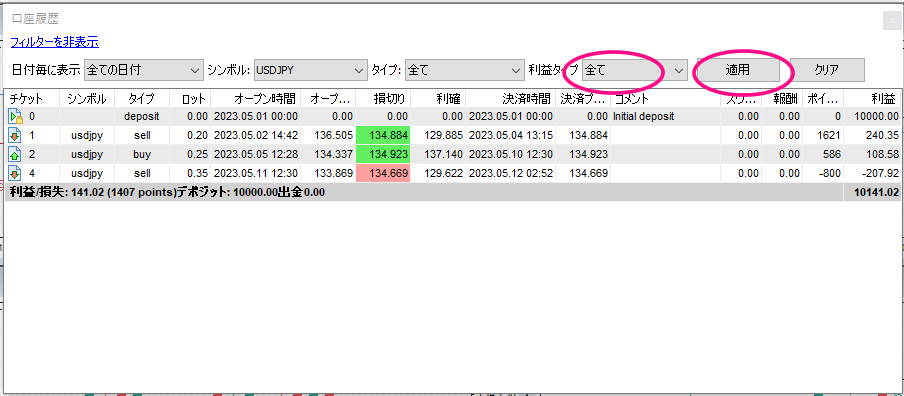Click the 利益/損失 summary row
Image resolution: width=904 pixels, height=396 pixels.
click(453, 193)
